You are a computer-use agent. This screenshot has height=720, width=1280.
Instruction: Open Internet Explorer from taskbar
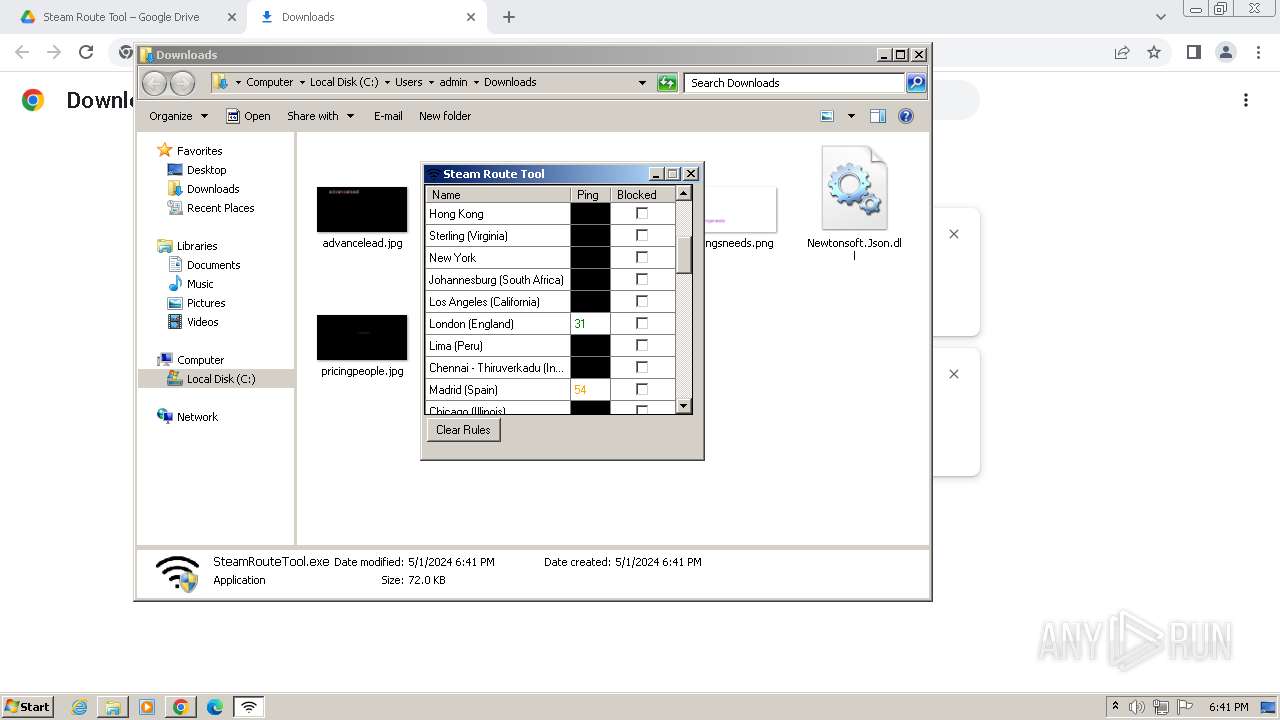(x=80, y=707)
